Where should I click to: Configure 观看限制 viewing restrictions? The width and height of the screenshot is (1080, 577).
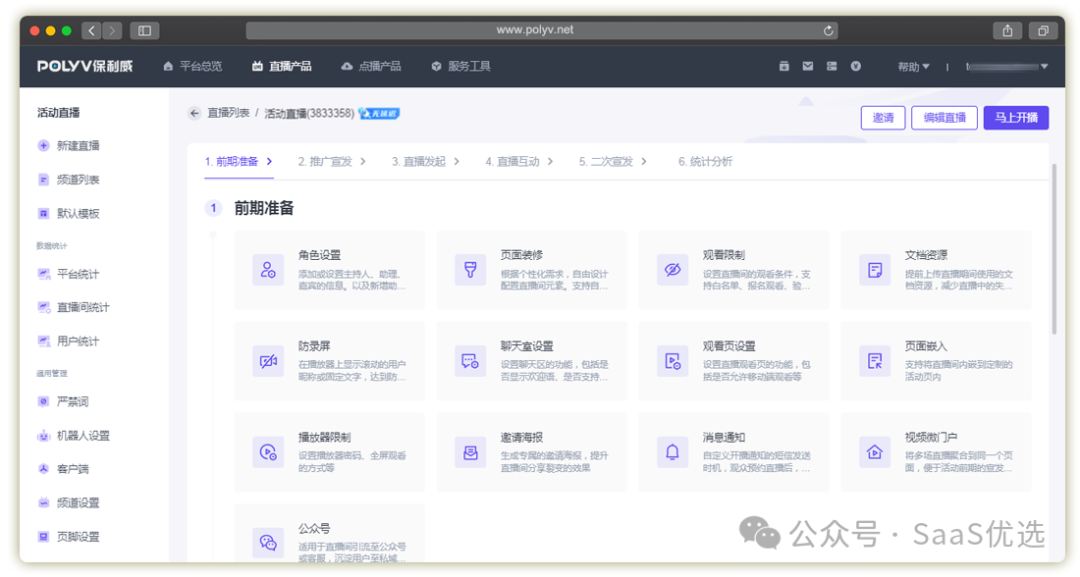(735, 270)
